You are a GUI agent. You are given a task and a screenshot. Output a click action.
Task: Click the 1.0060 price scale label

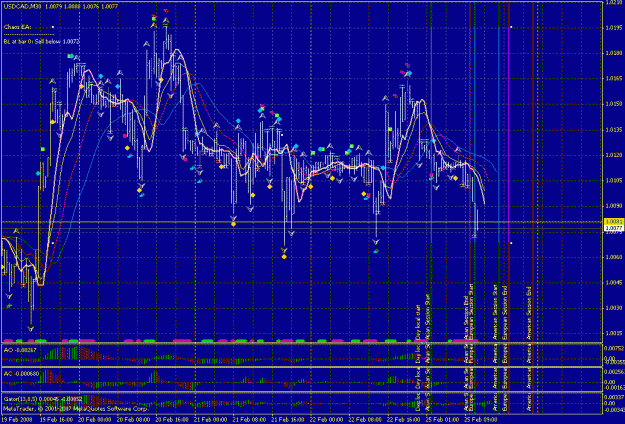[x=614, y=257]
